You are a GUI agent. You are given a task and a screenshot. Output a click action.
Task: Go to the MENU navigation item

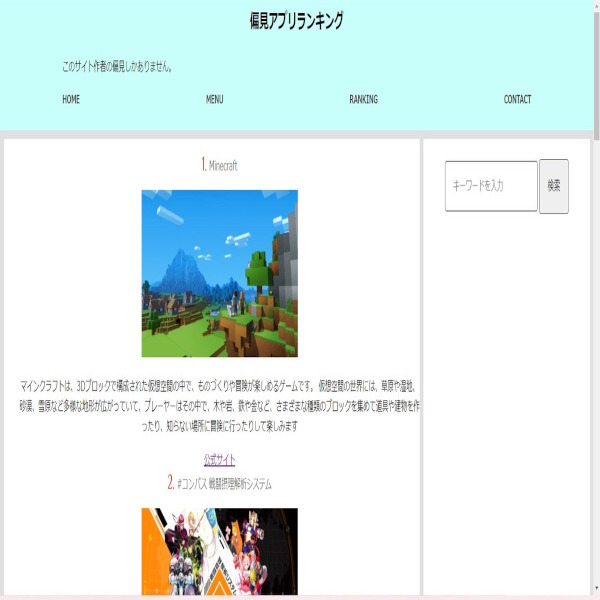[214, 100]
